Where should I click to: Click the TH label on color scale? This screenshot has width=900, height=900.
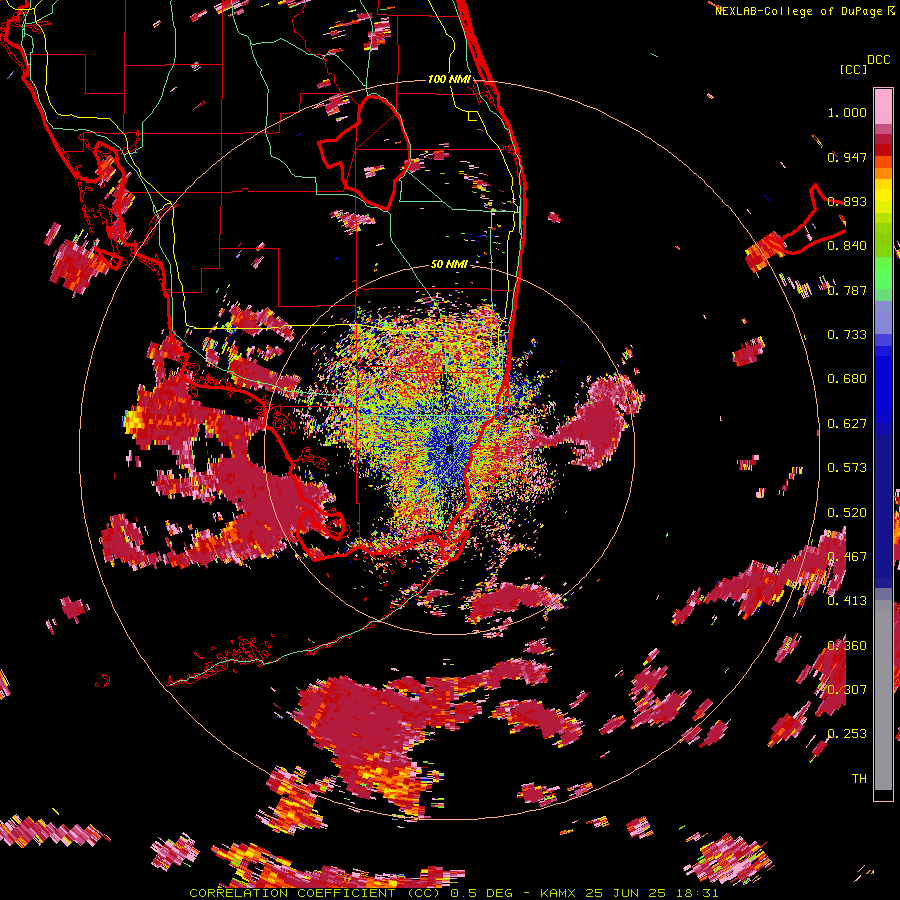tap(859, 779)
